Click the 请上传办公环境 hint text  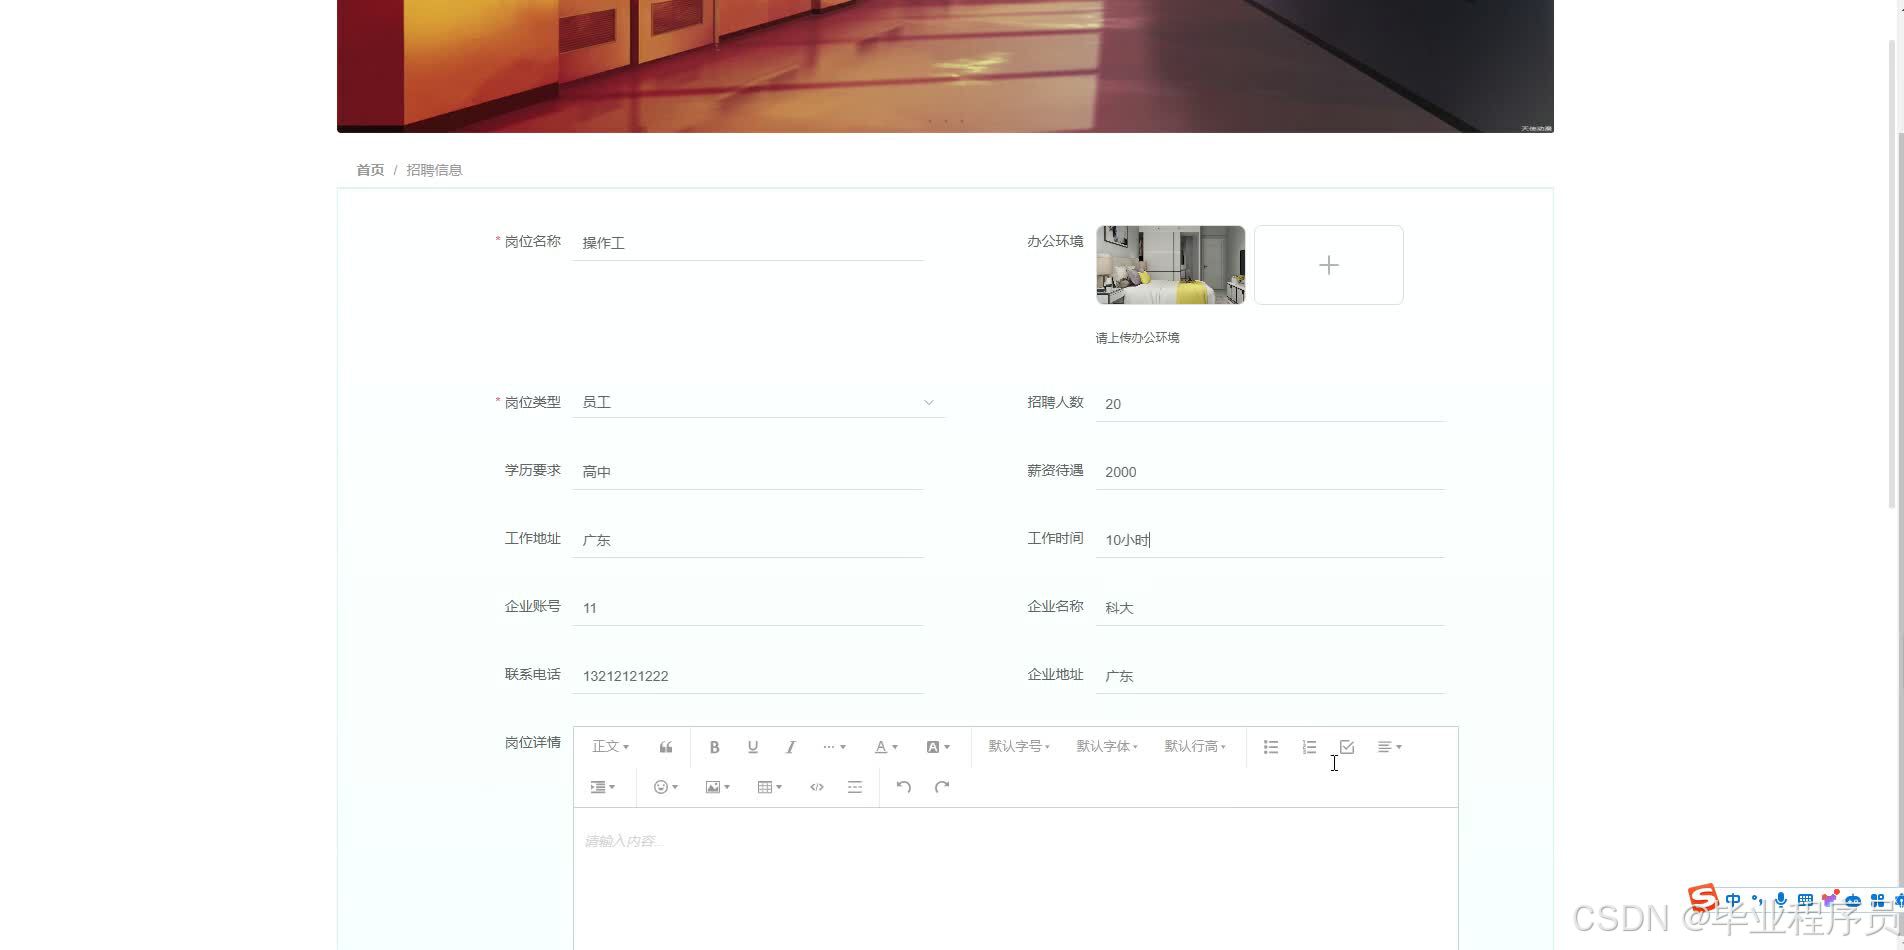click(x=1137, y=338)
